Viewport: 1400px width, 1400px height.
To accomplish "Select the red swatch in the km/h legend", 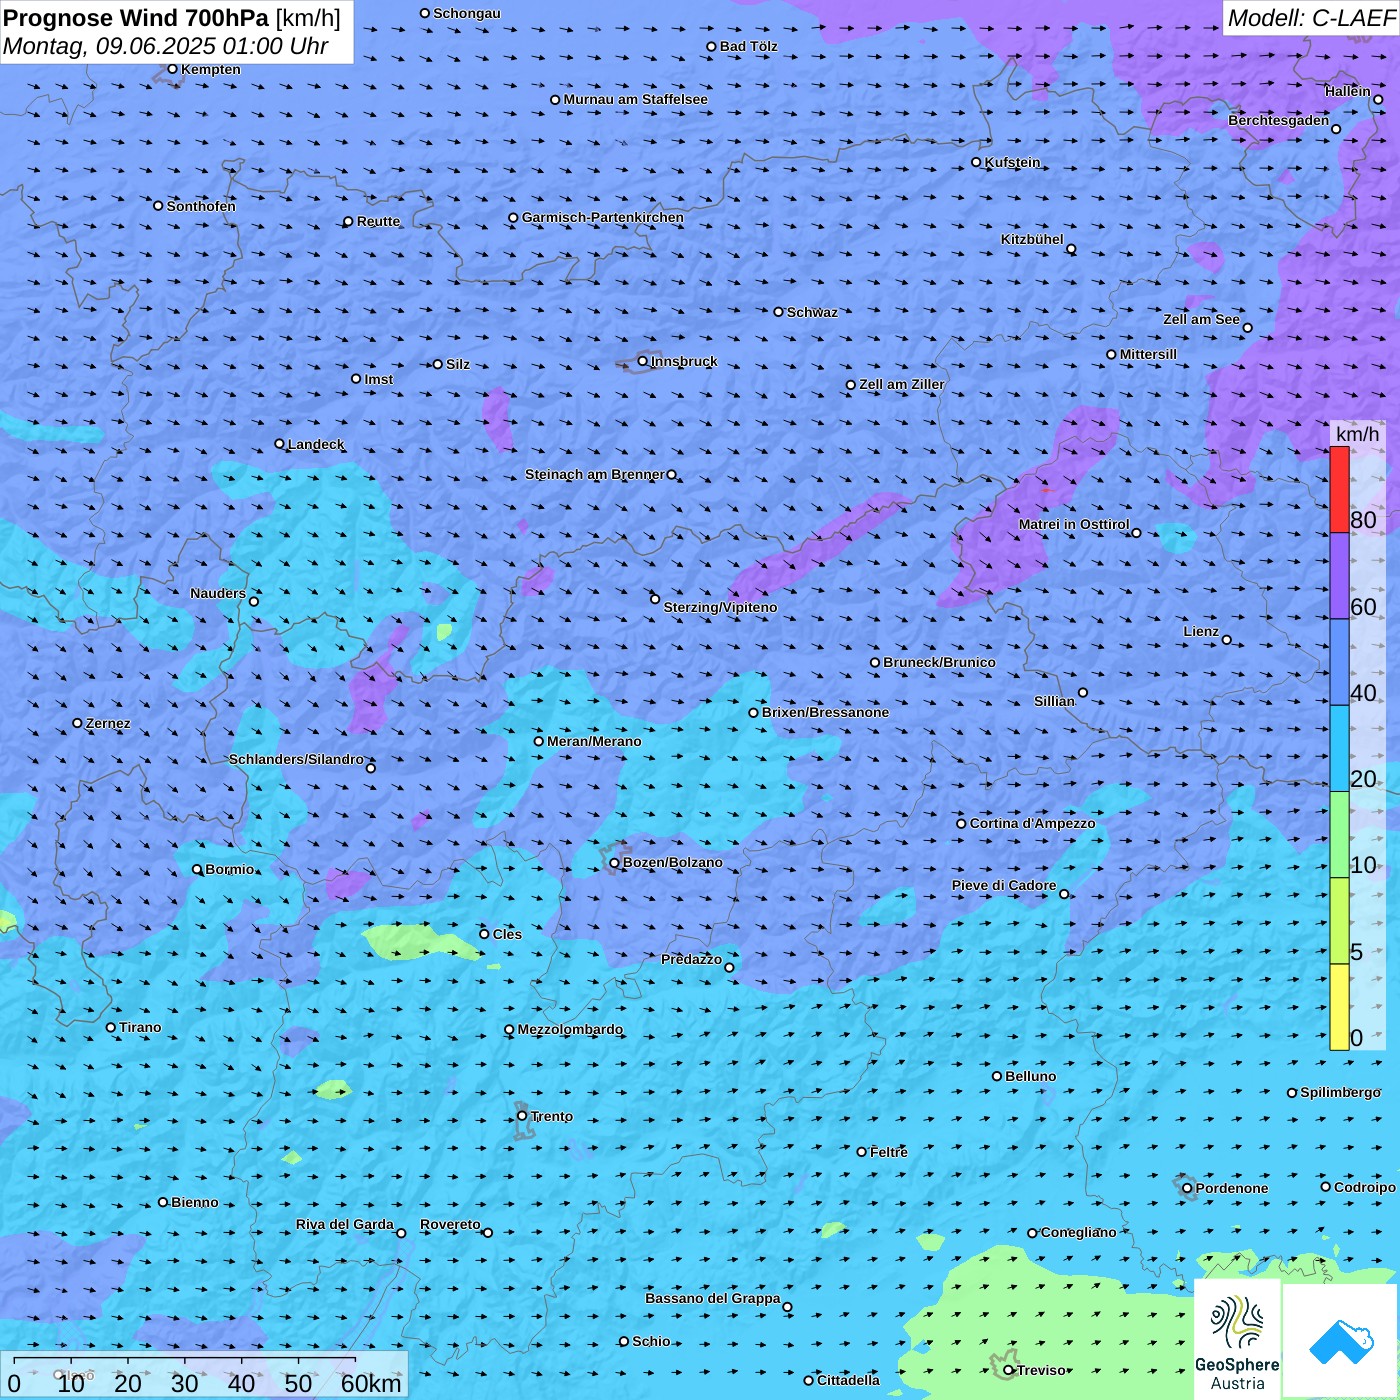I will click(1339, 489).
